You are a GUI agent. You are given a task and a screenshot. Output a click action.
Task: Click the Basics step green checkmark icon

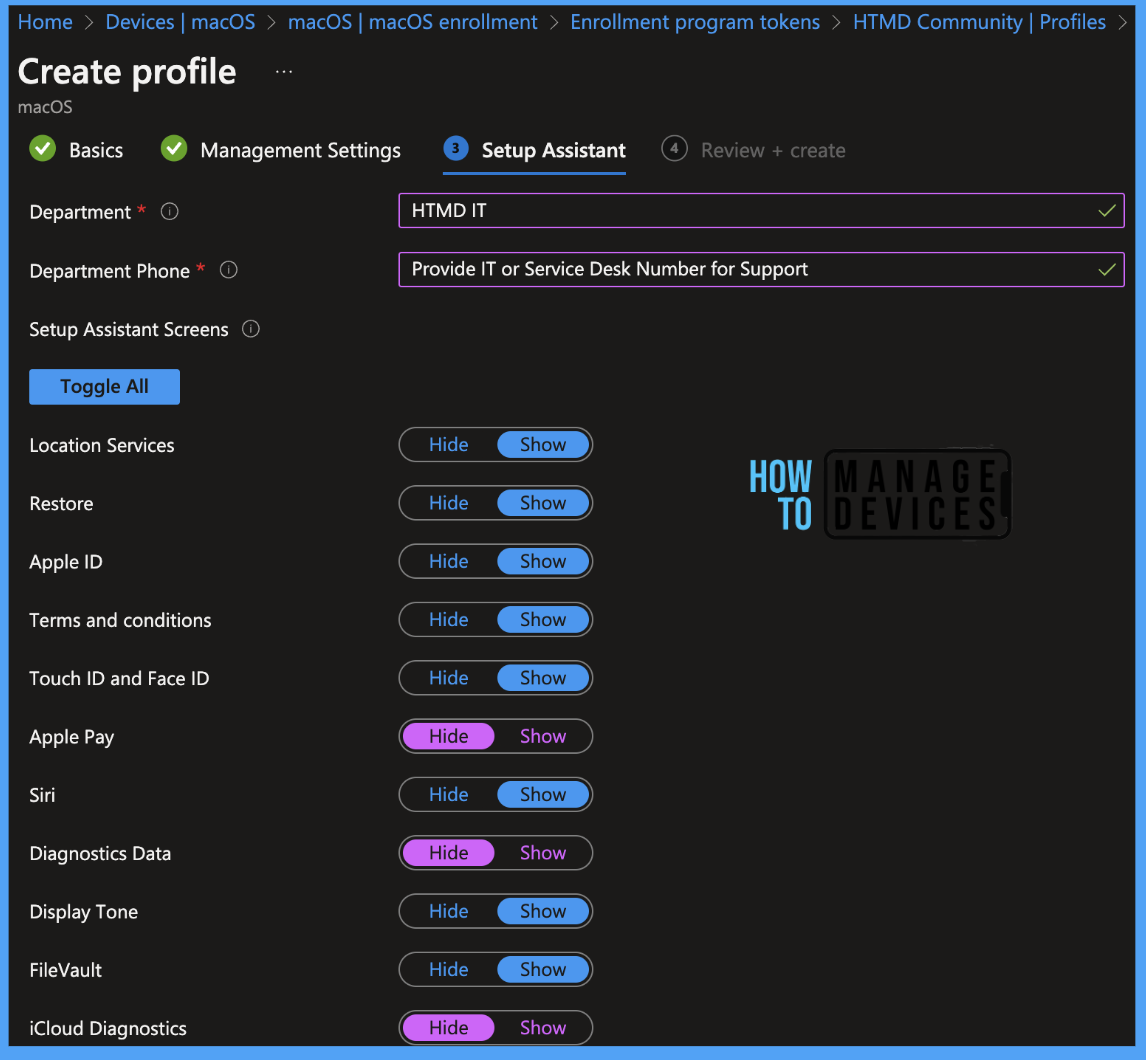click(42, 148)
